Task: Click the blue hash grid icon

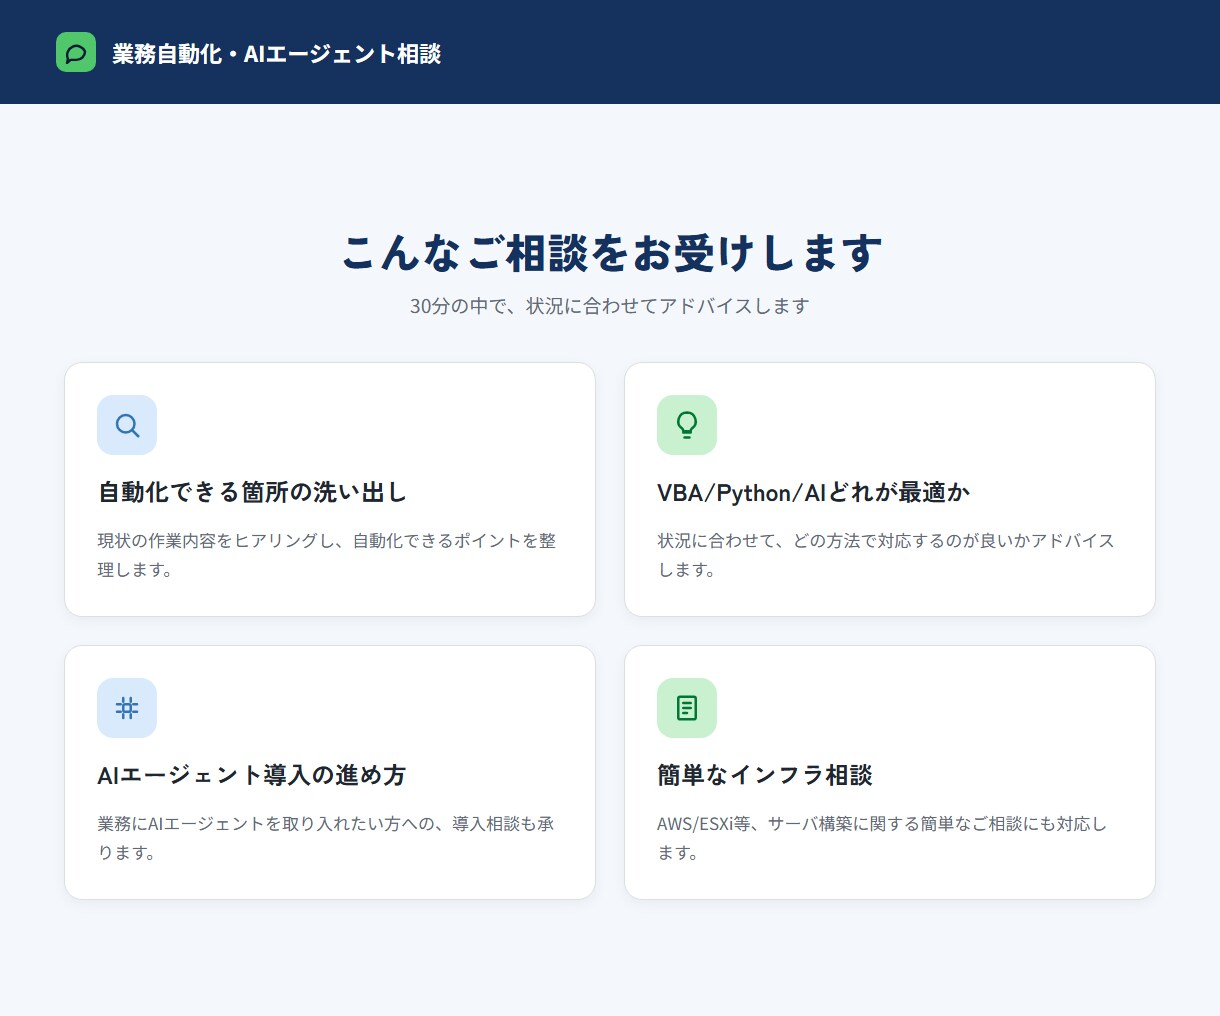Action: tap(127, 708)
